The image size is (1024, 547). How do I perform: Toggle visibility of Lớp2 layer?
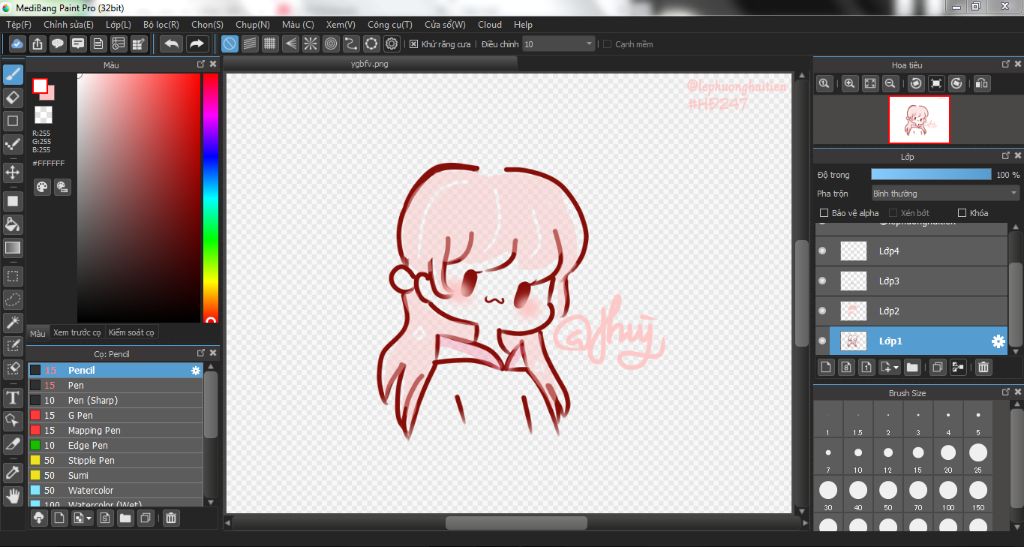point(822,311)
